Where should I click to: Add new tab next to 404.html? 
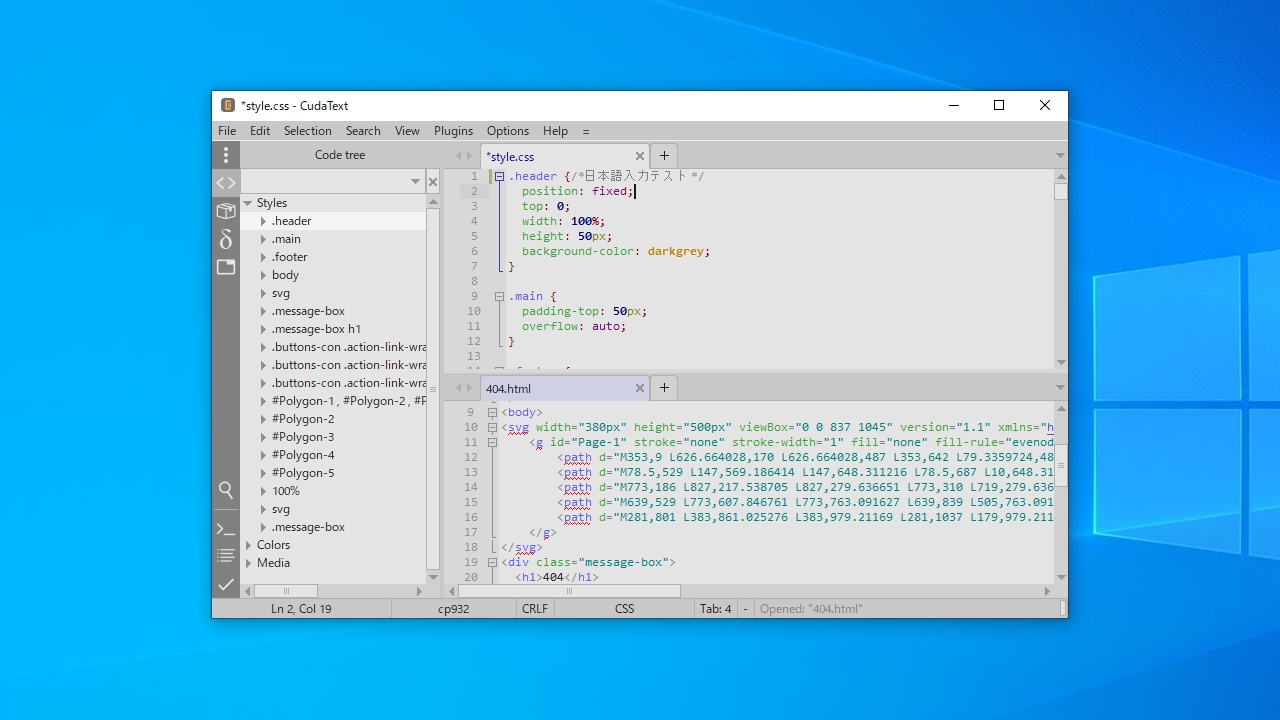click(x=664, y=388)
